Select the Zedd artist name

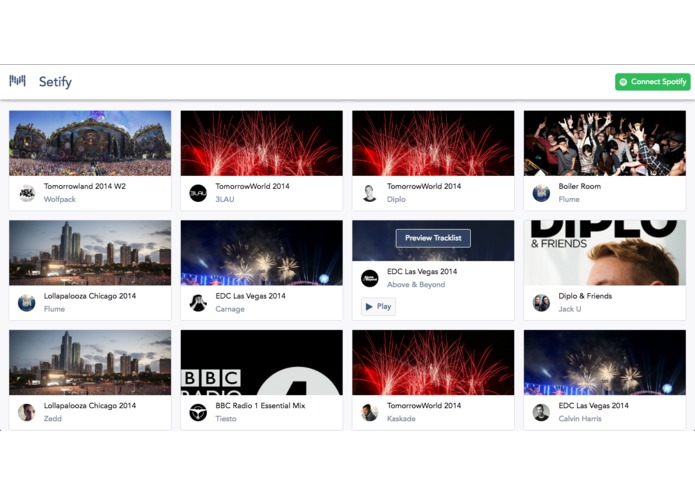53,419
